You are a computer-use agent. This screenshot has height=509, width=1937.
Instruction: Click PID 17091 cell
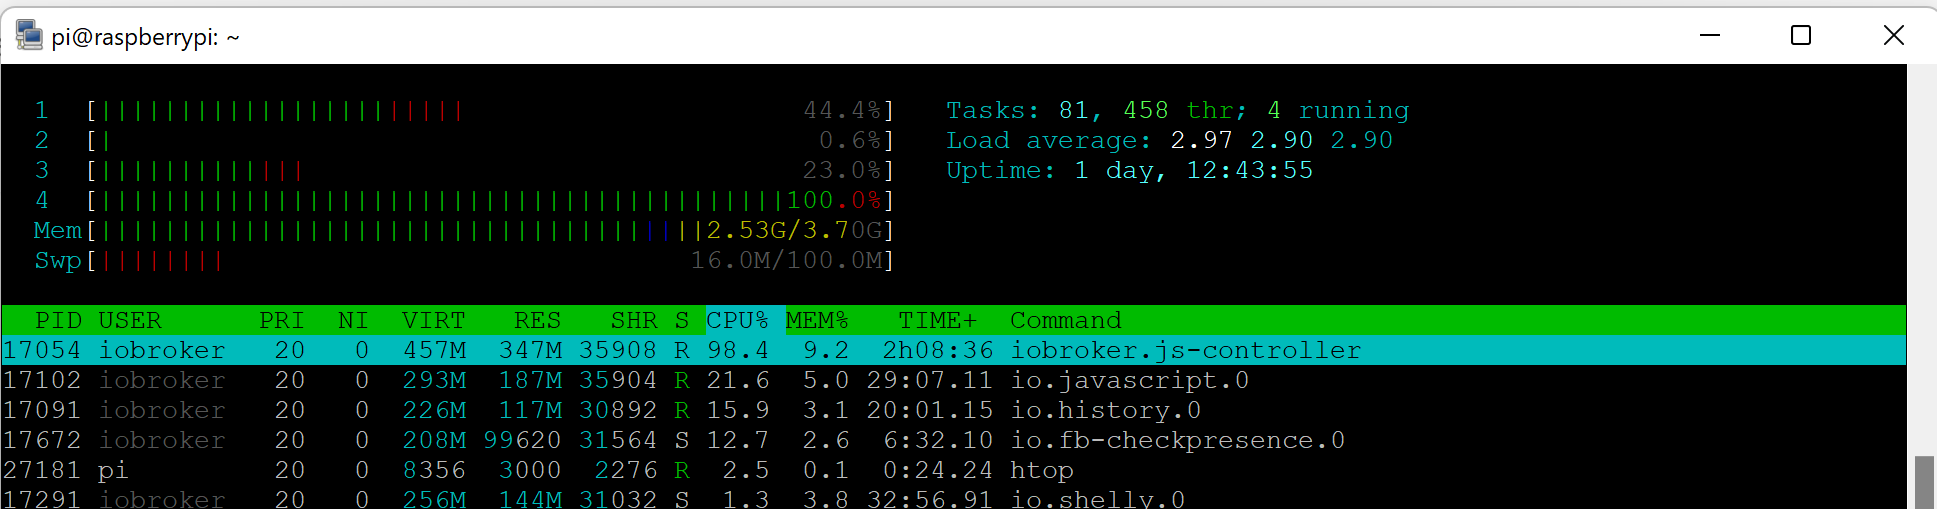(x=42, y=410)
